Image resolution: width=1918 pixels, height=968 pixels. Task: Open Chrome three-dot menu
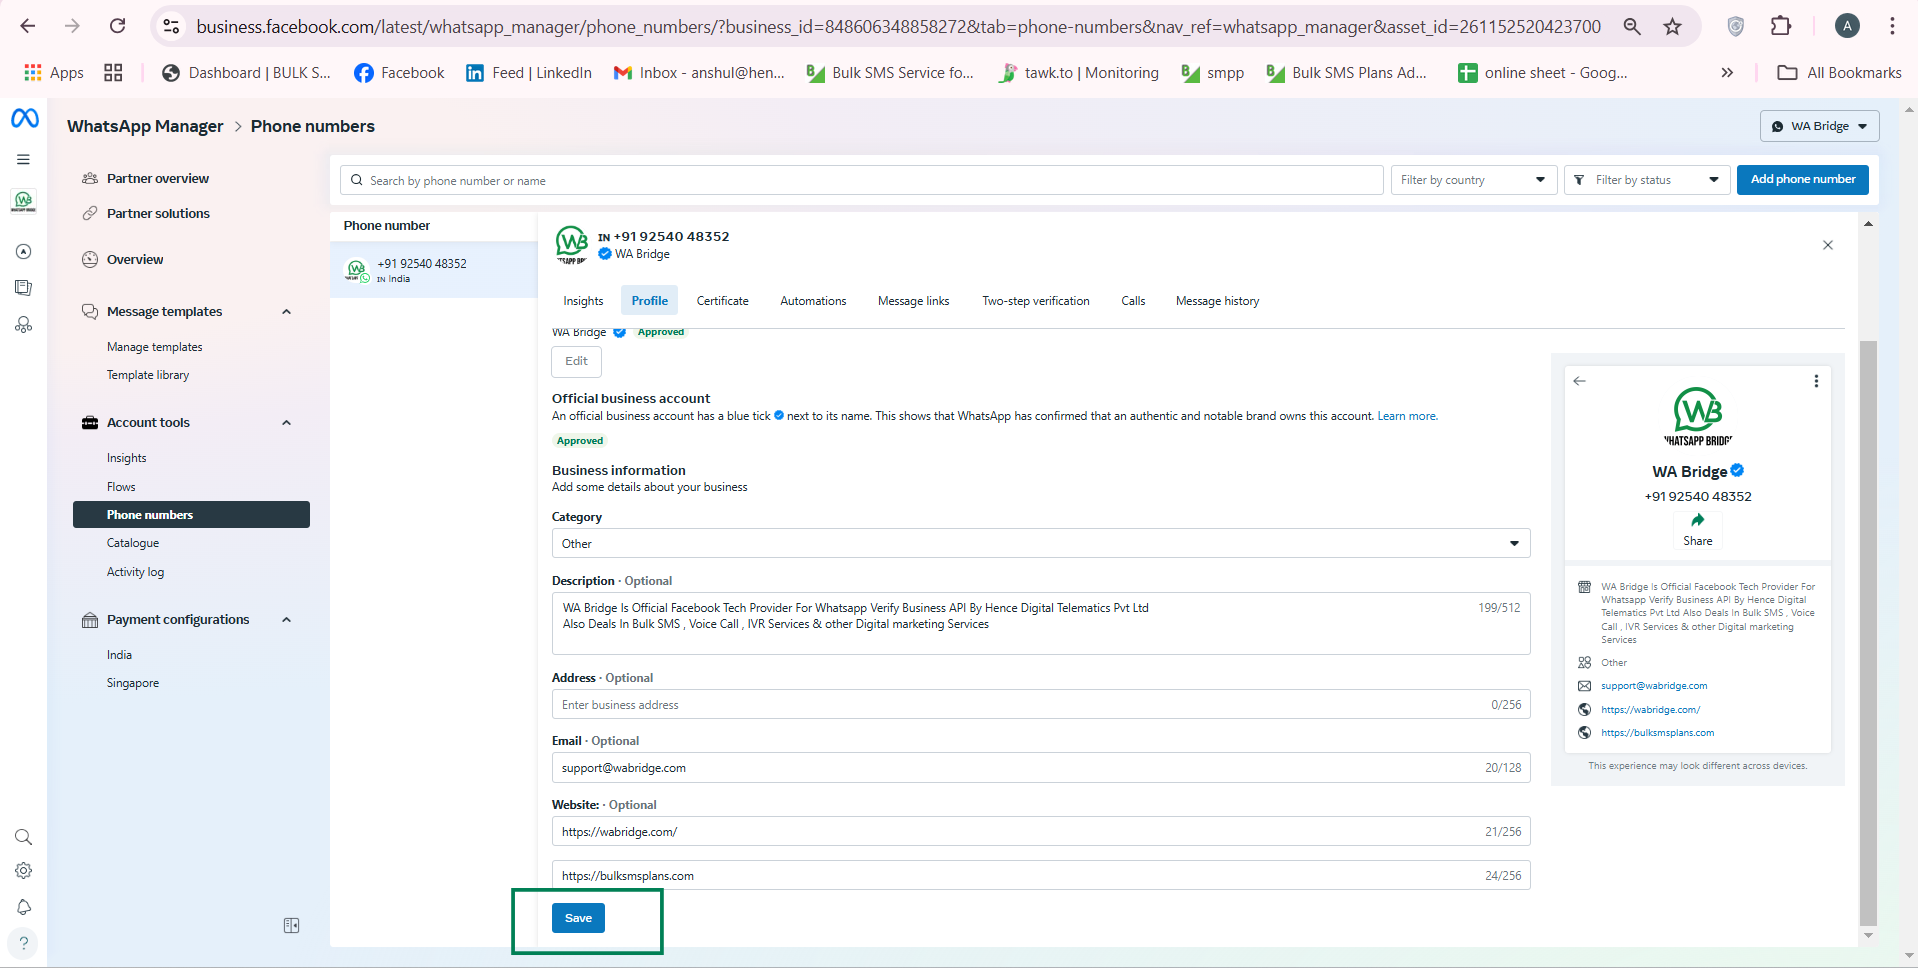1892,26
